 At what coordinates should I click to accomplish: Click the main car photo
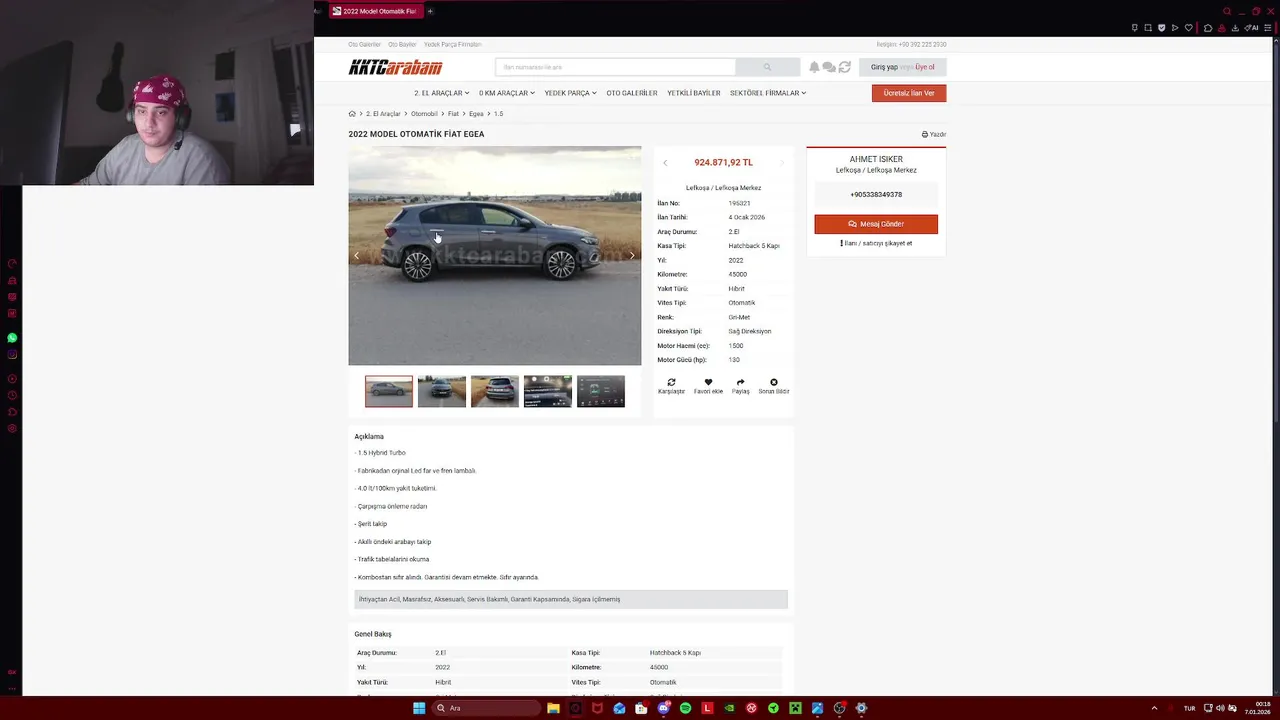tap(495, 256)
